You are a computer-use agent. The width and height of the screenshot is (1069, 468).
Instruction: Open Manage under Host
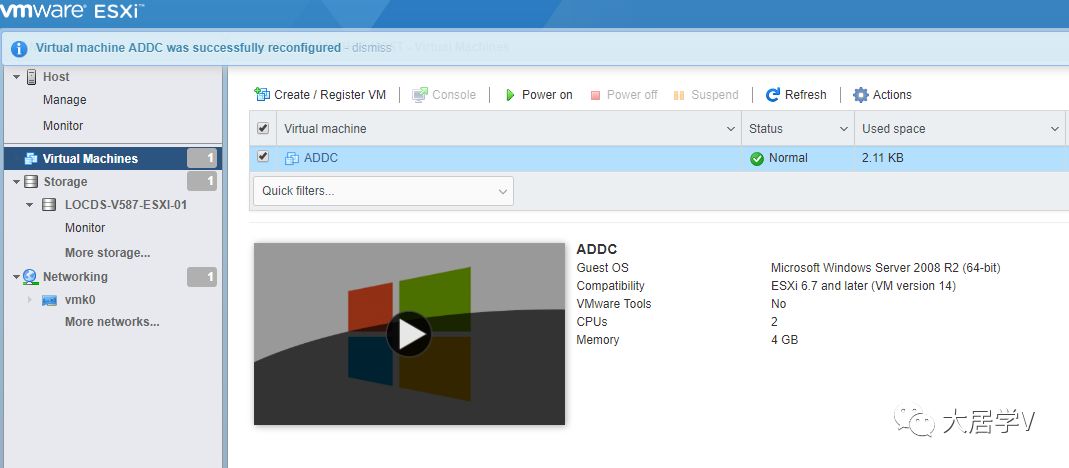(65, 100)
